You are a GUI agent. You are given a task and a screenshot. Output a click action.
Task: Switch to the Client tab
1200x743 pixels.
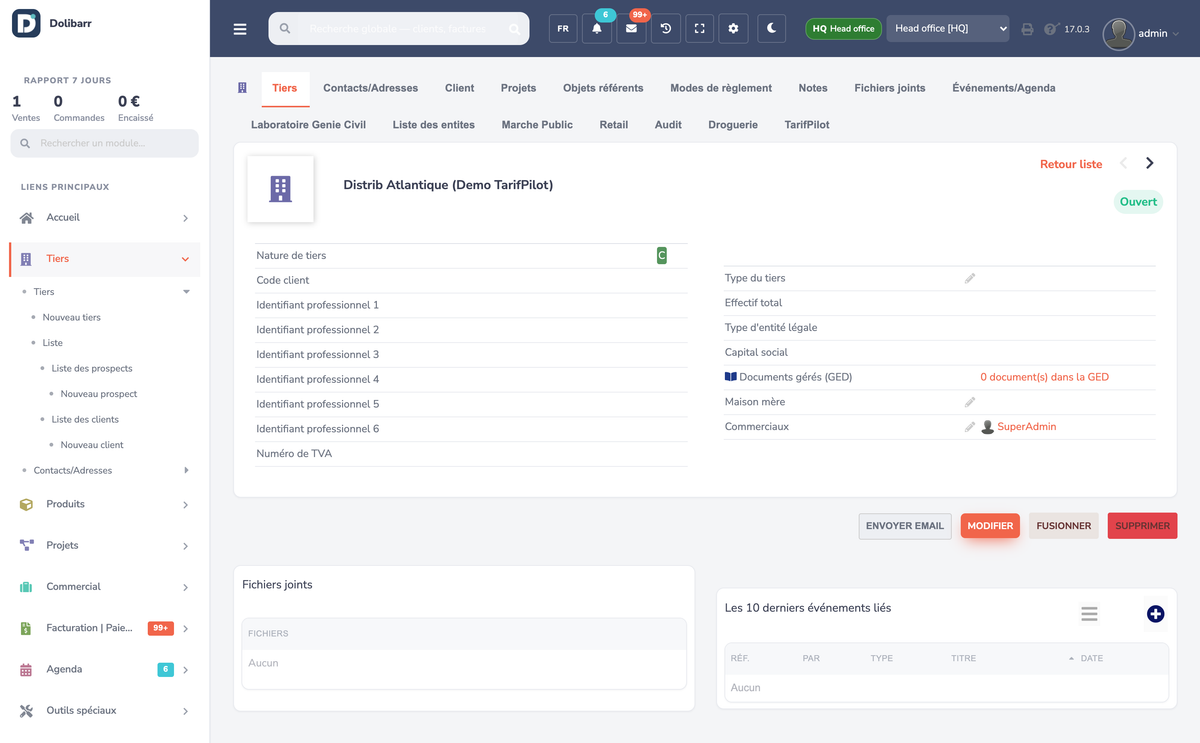click(460, 88)
